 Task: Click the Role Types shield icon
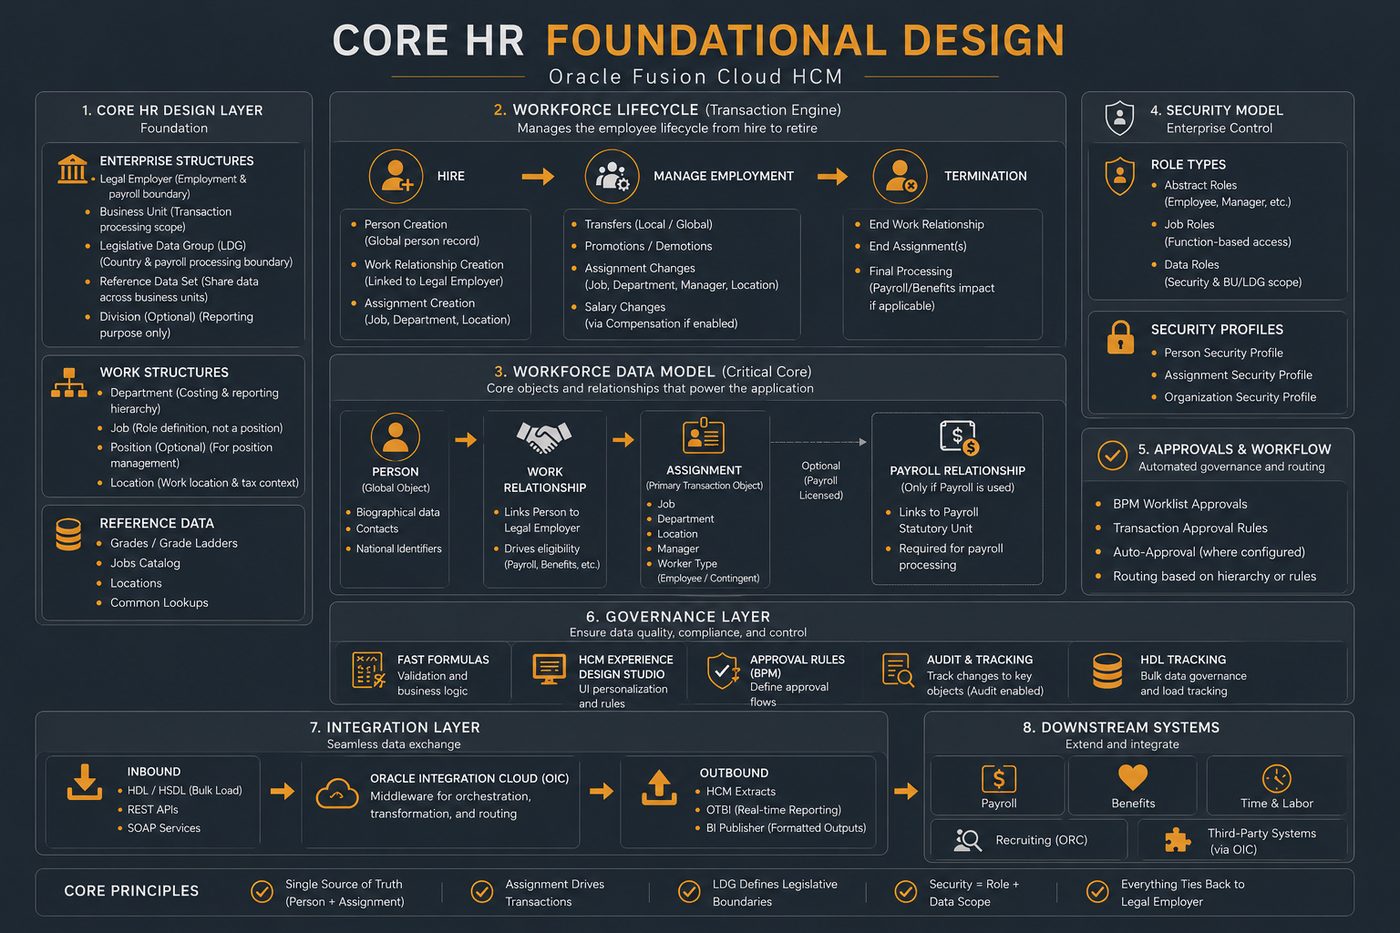point(1119,175)
